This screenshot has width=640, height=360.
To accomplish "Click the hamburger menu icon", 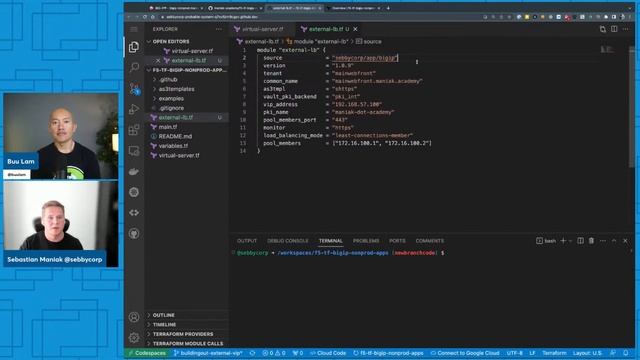I will 134,29.
